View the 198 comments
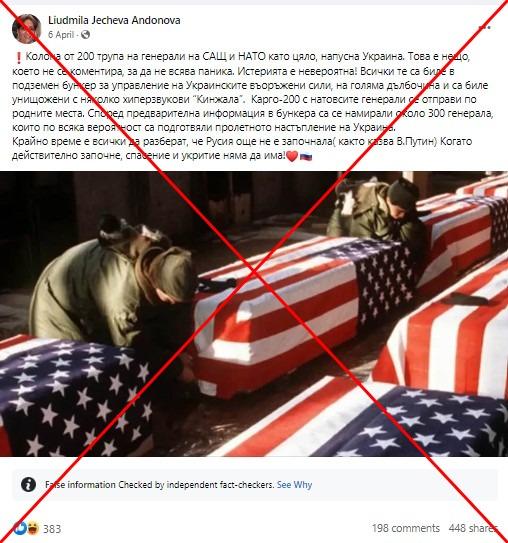This screenshot has width=508, height=543. (405, 528)
